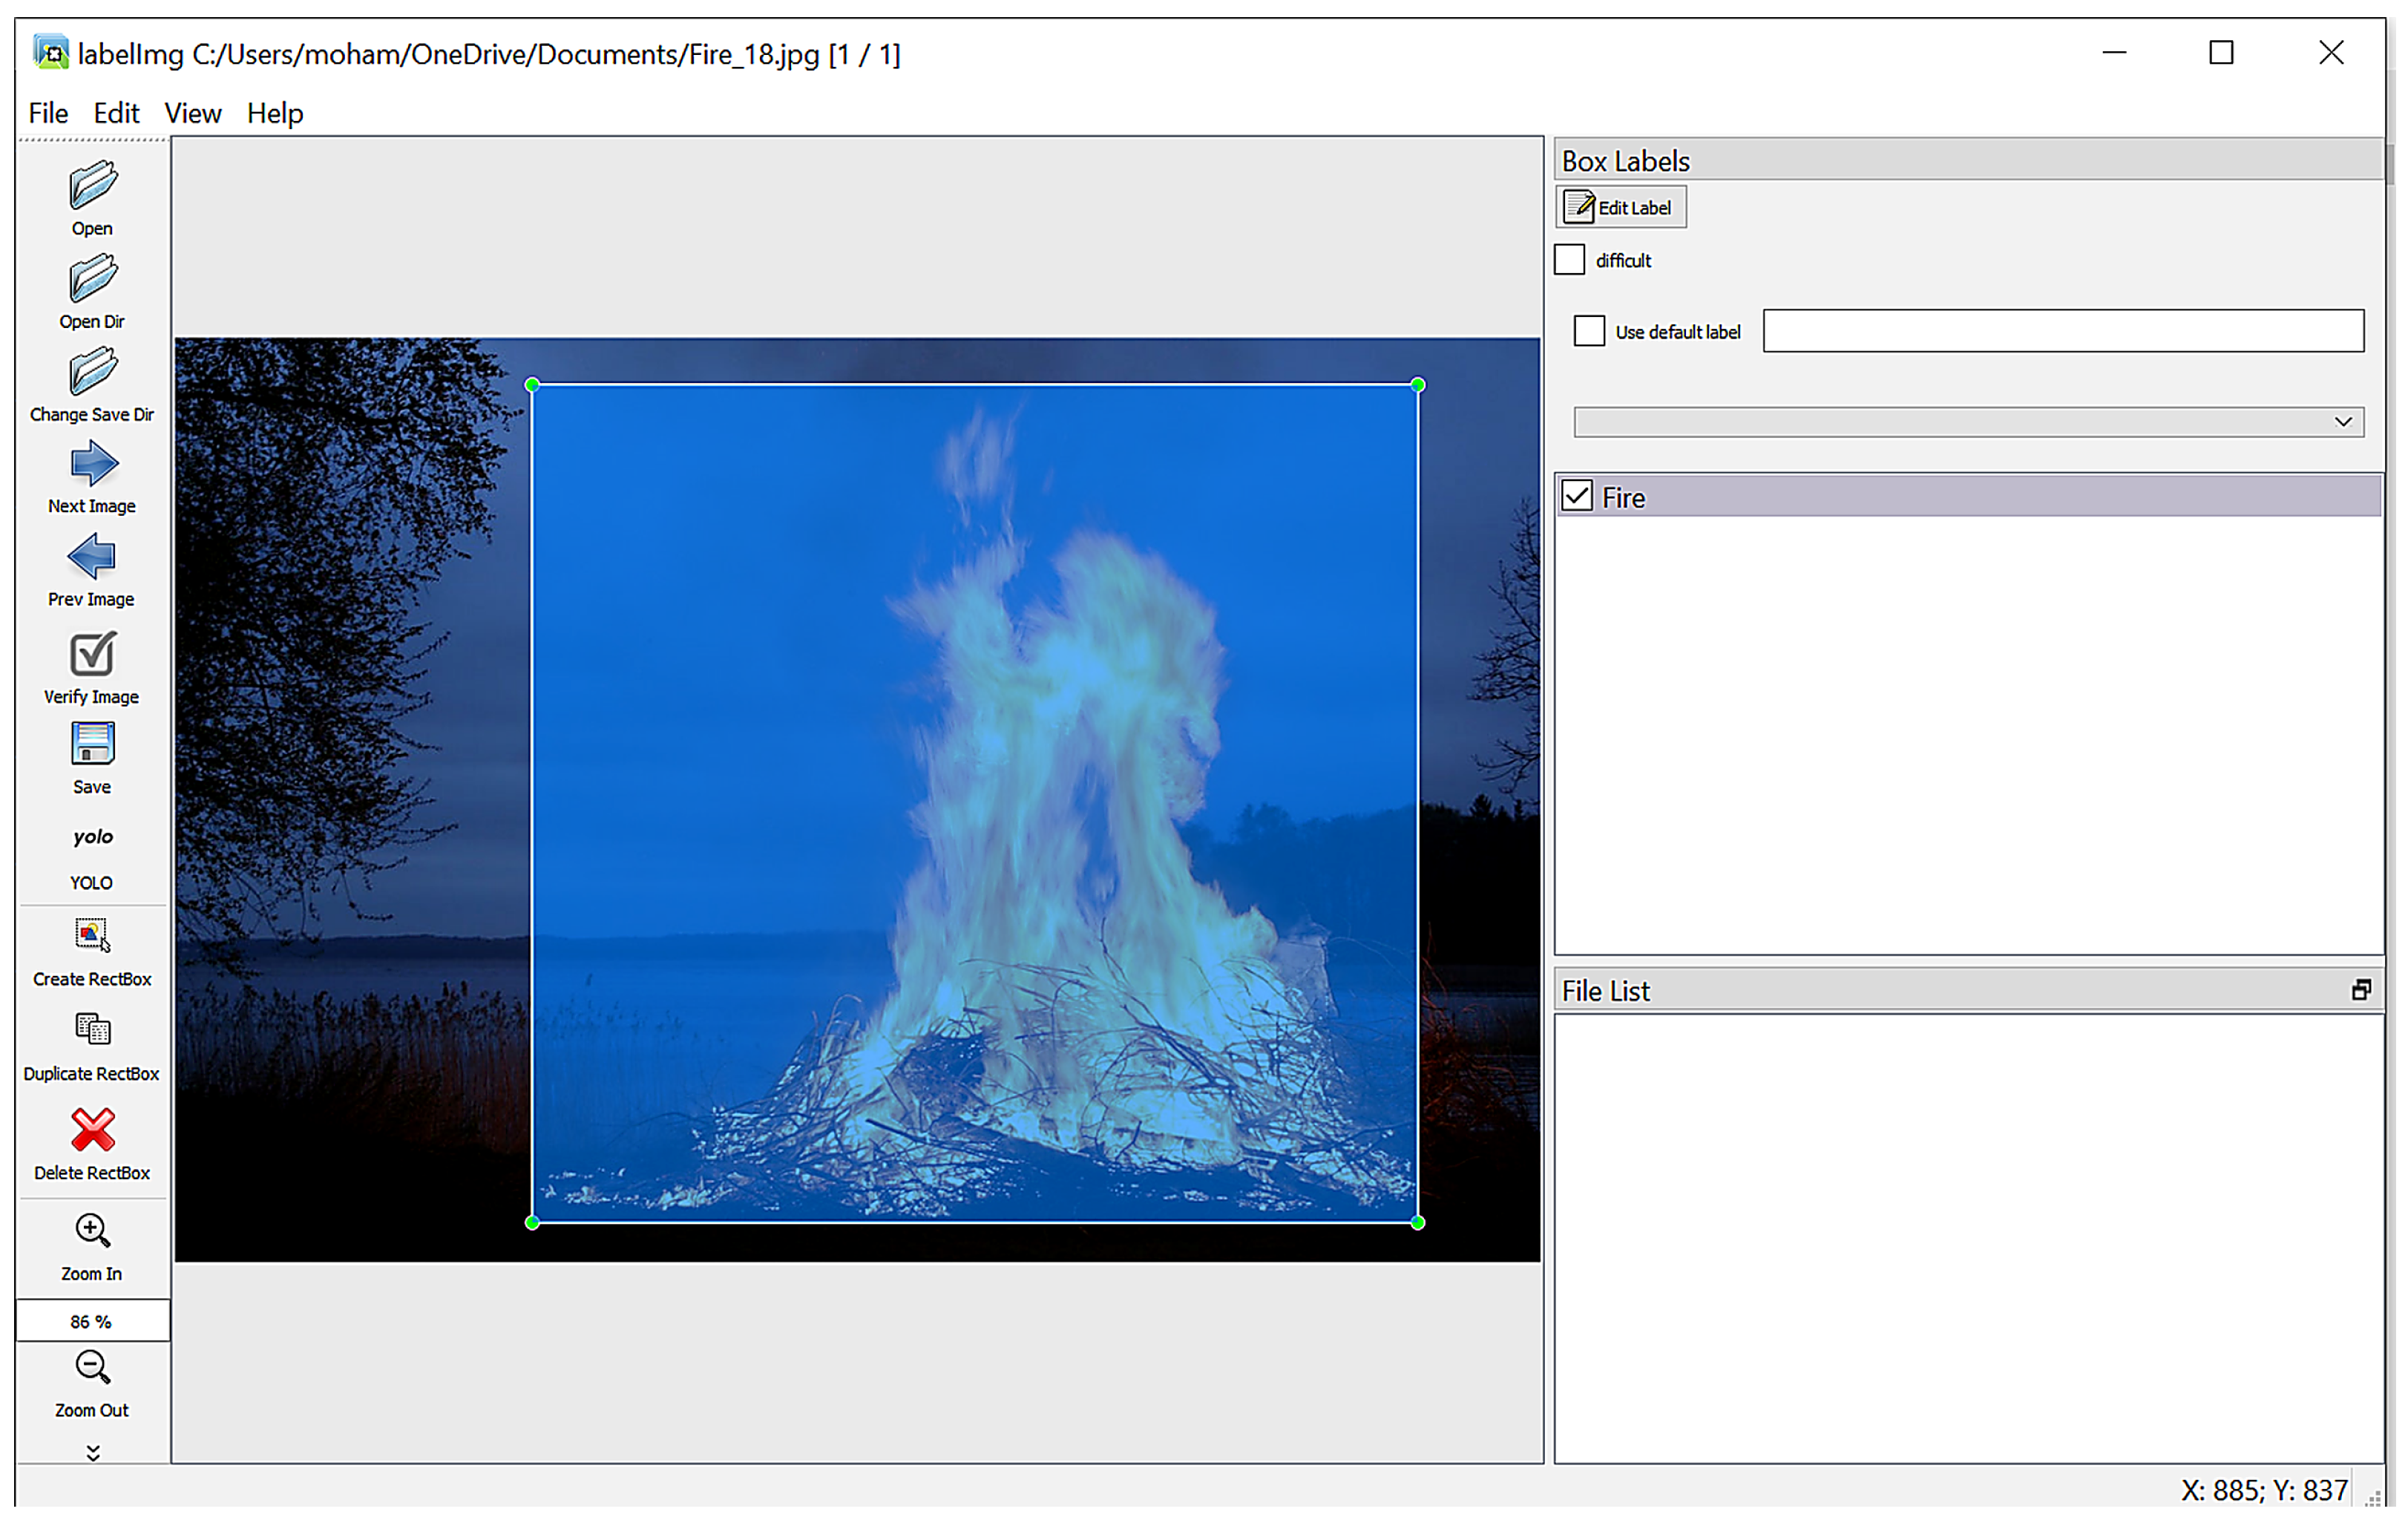This screenshot has height=1523, width=2408.
Task: Float the File List panel
Action: pos(2360,990)
